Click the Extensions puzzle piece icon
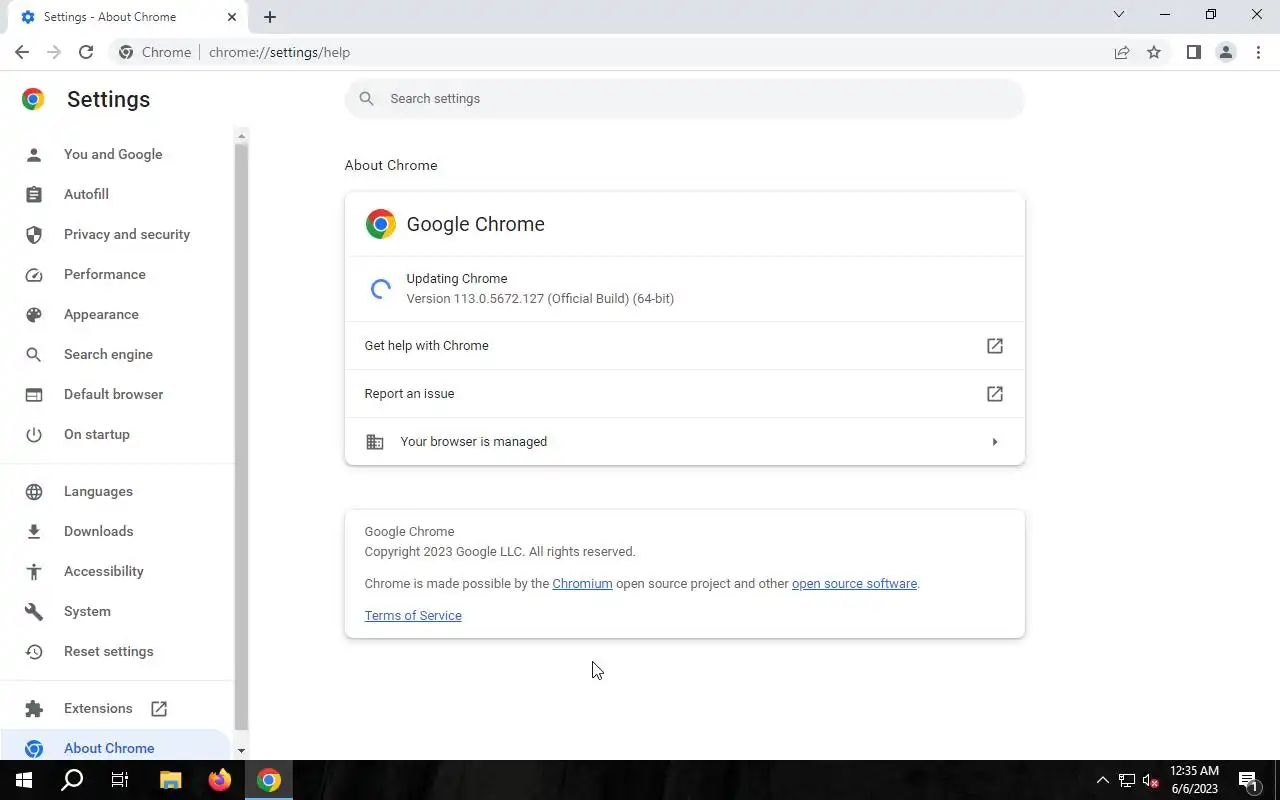This screenshot has height=800, width=1280. coord(34,708)
